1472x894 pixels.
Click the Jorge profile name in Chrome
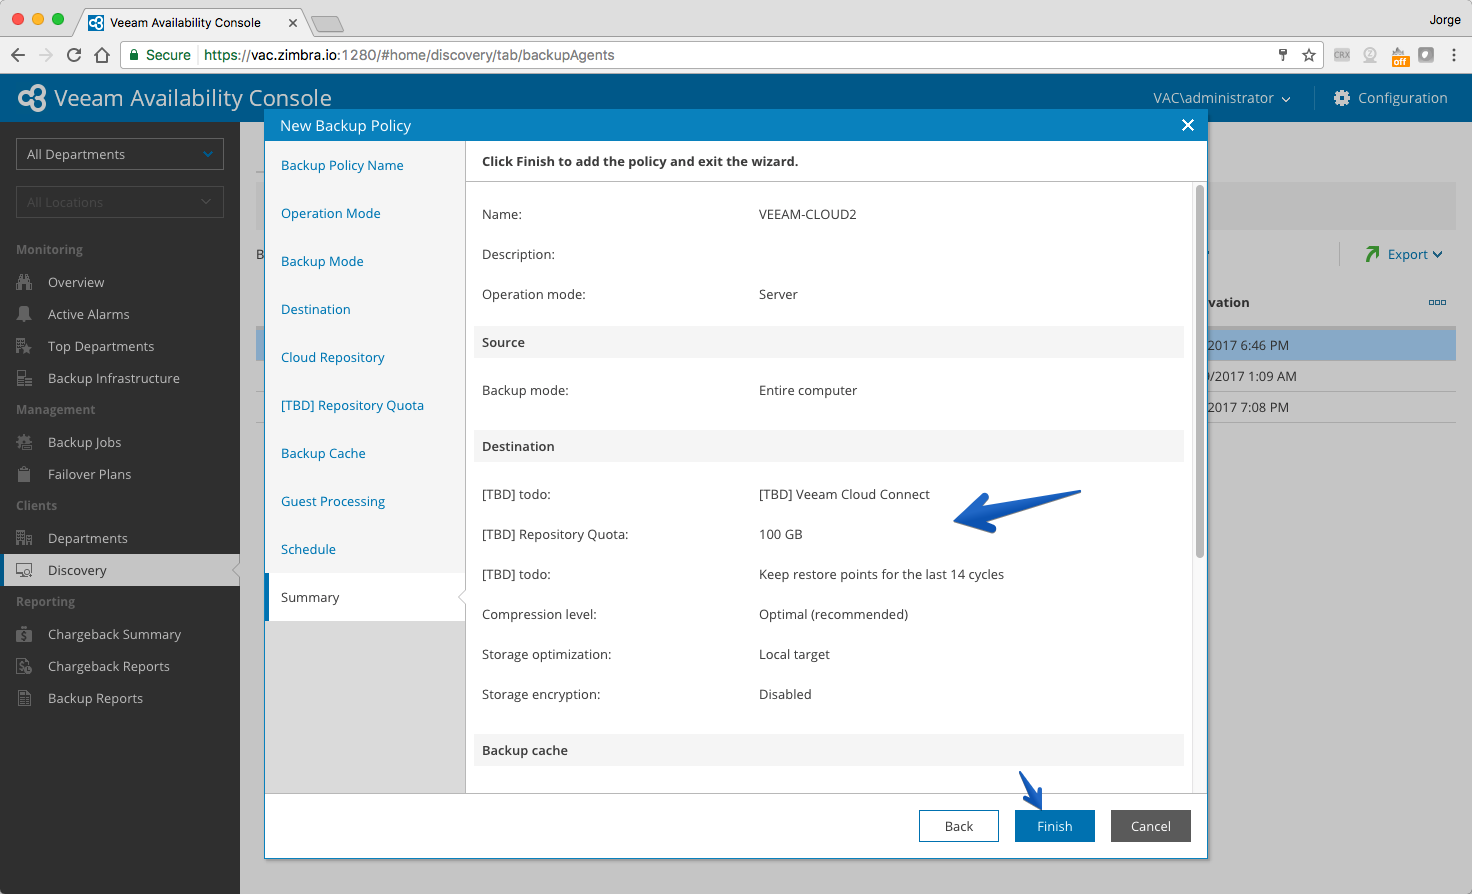[1444, 19]
